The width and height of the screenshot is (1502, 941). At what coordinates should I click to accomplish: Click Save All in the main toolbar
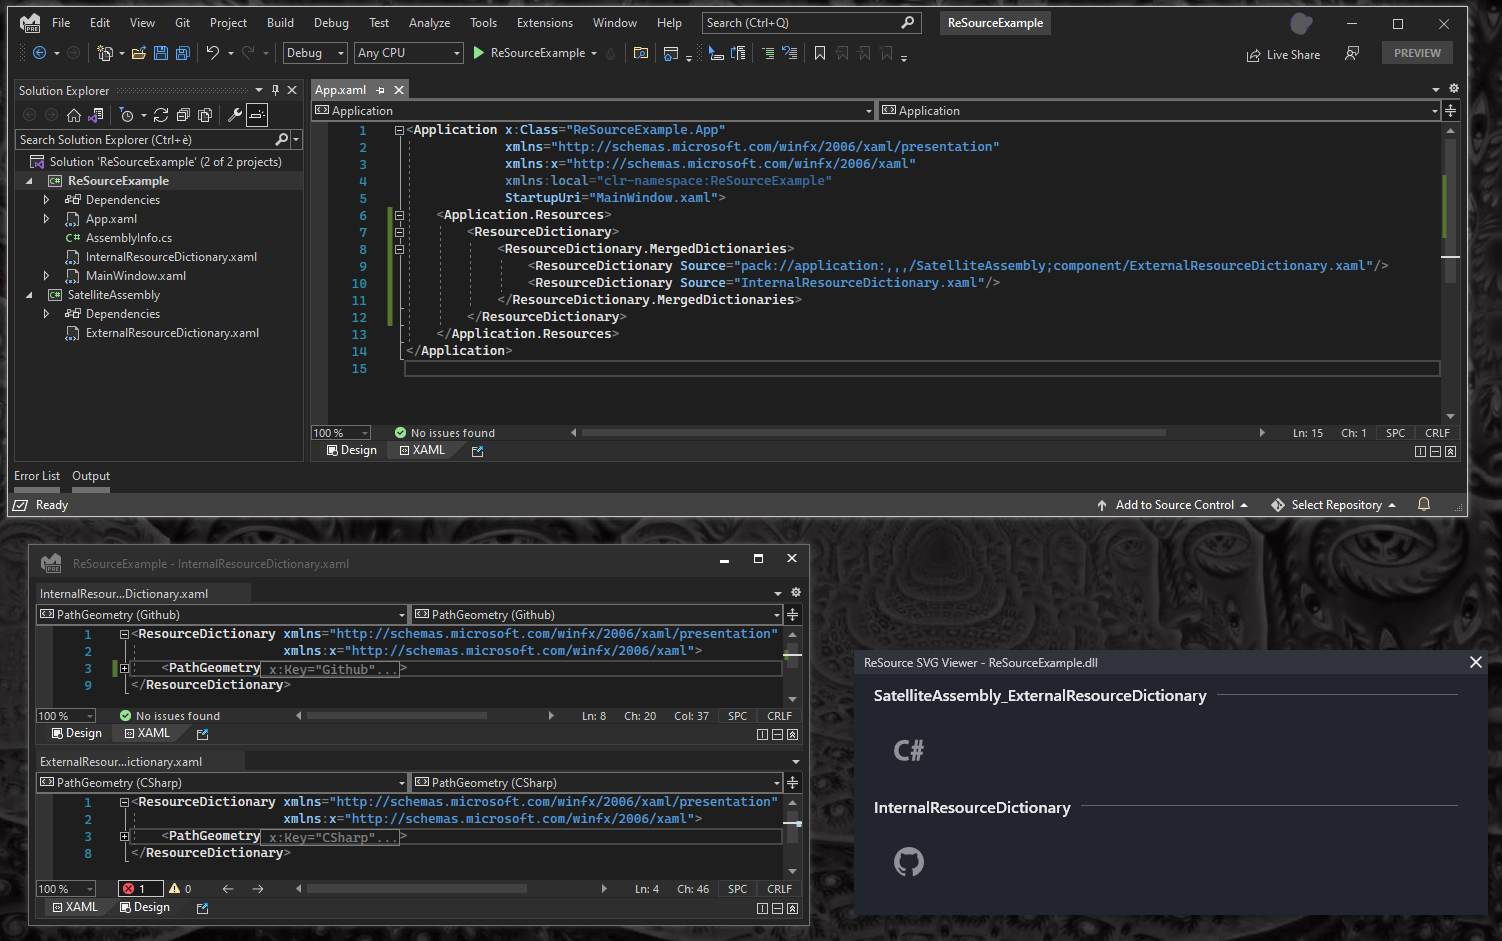click(183, 53)
